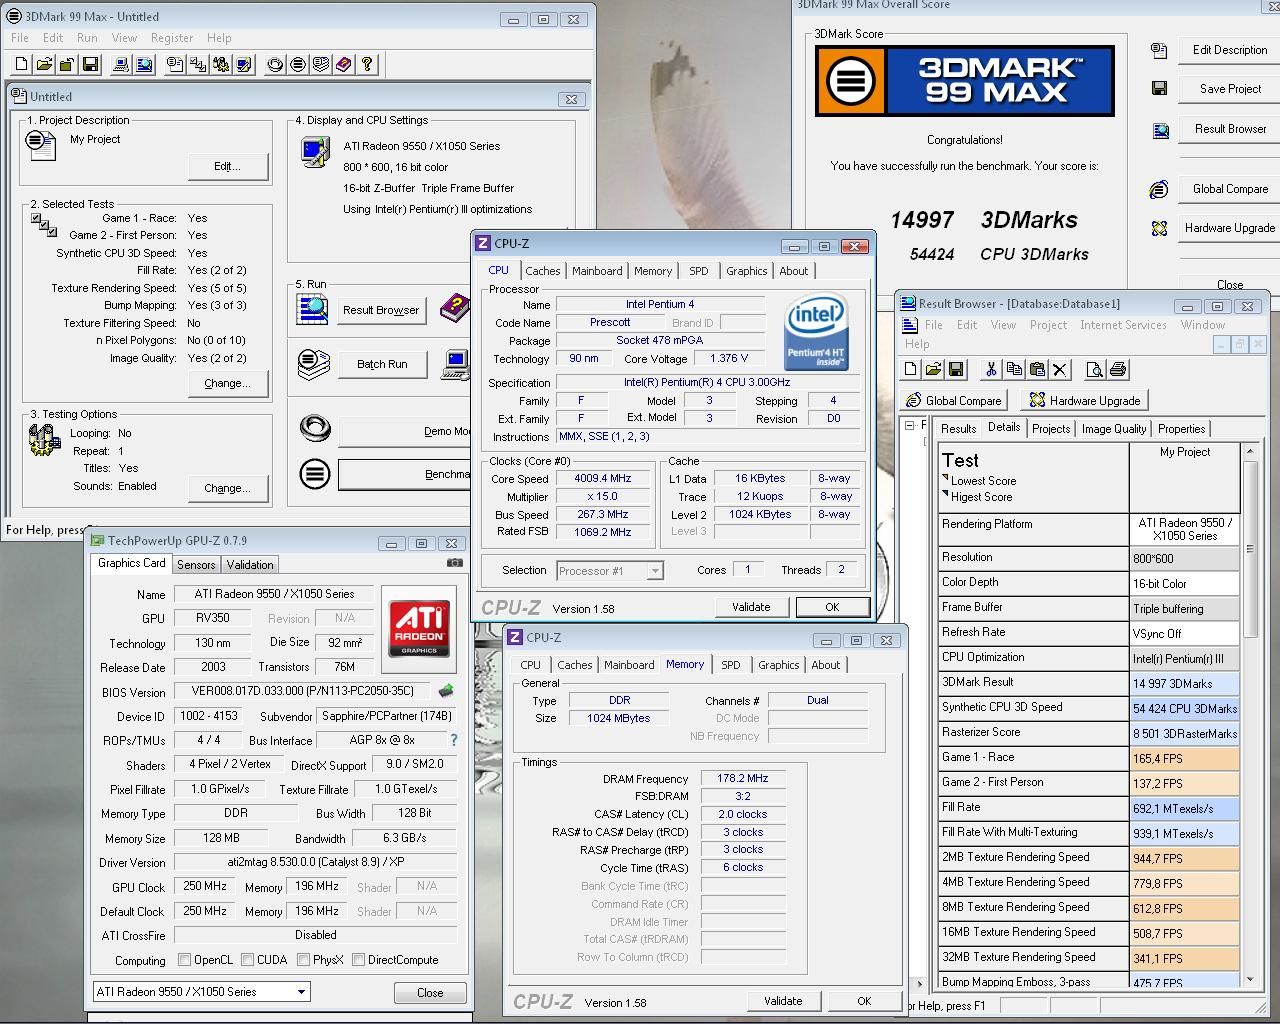Viewport: 1280px width, 1024px height.
Task: Select Mainboard tab in the CPU-Z processor window
Action: click(597, 271)
